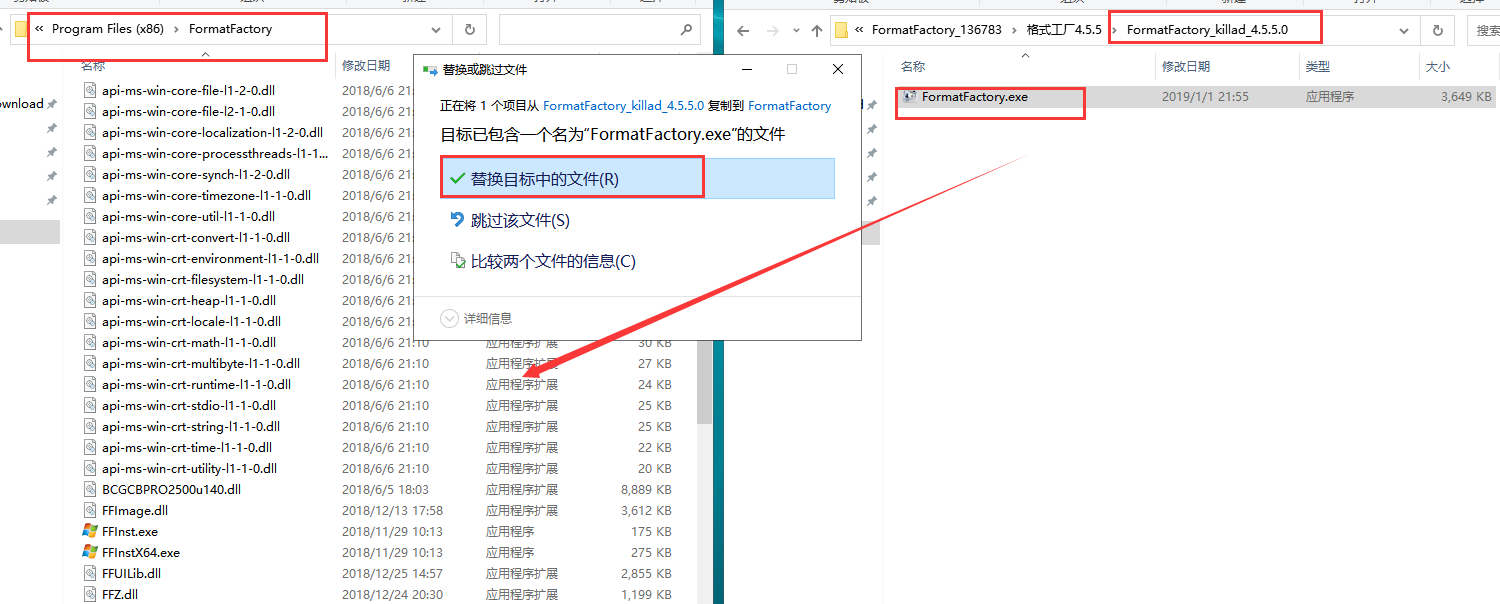Click FormatFactory.exe application icon in right window

click(x=909, y=97)
